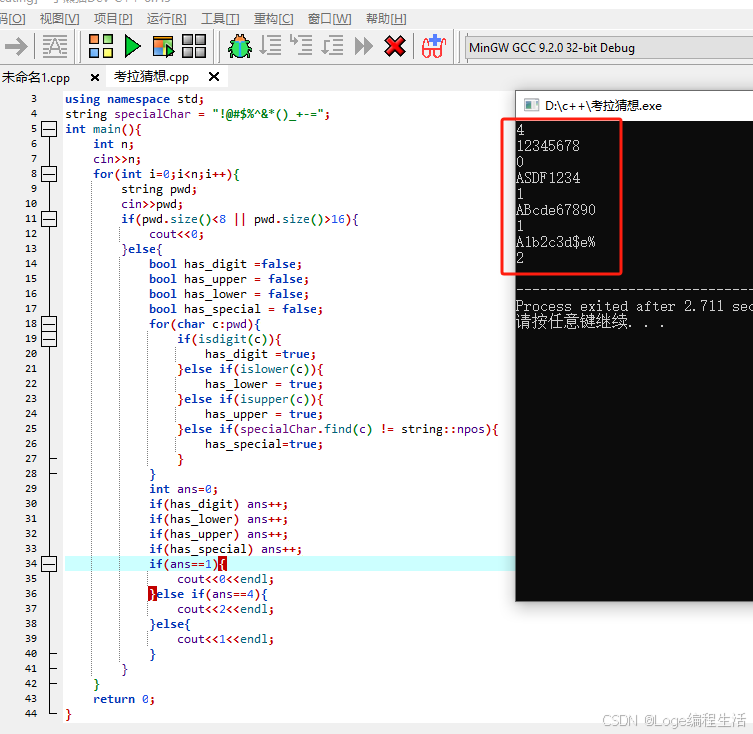Viewport: 753px width, 734px height.
Task: Click the Compile and Run icon
Action: (x=163, y=46)
